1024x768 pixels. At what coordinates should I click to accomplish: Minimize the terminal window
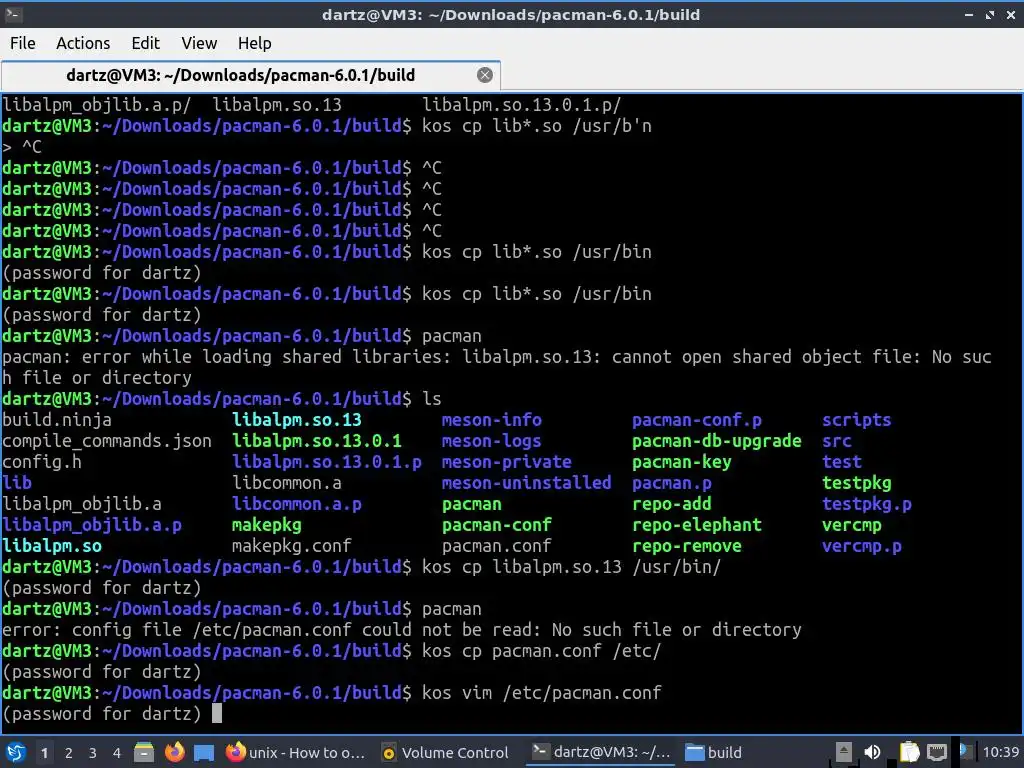coord(969,14)
